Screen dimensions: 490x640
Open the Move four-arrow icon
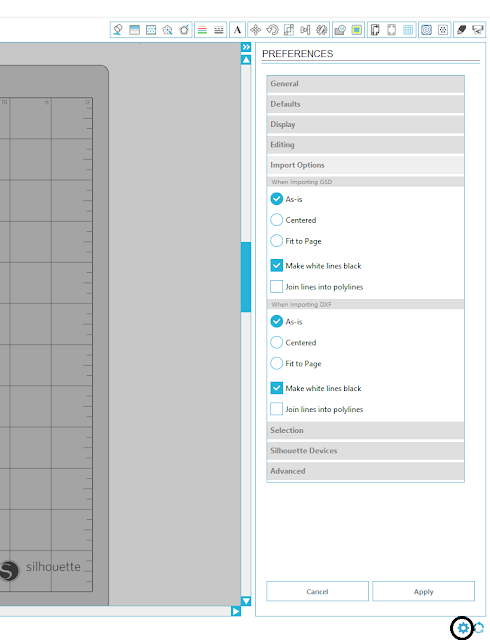click(x=256, y=30)
